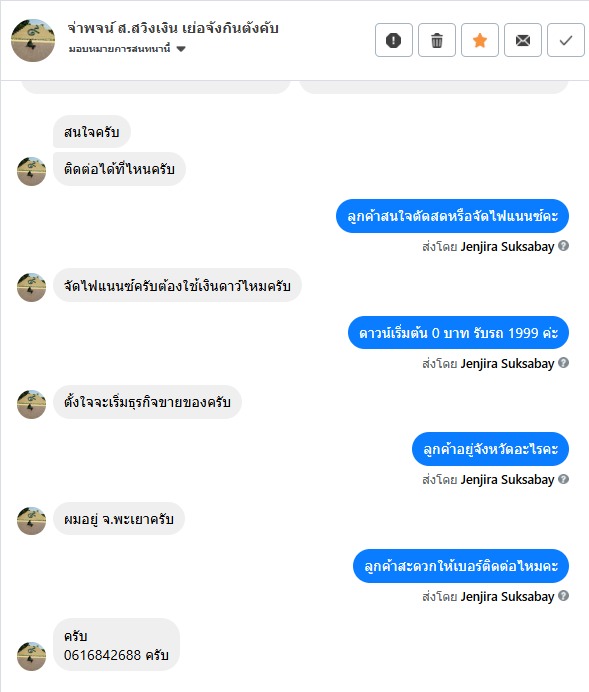The width and height of the screenshot is (589, 692).
Task: Mark conversation as done with checkmark
Action: pyautogui.click(x=566, y=40)
